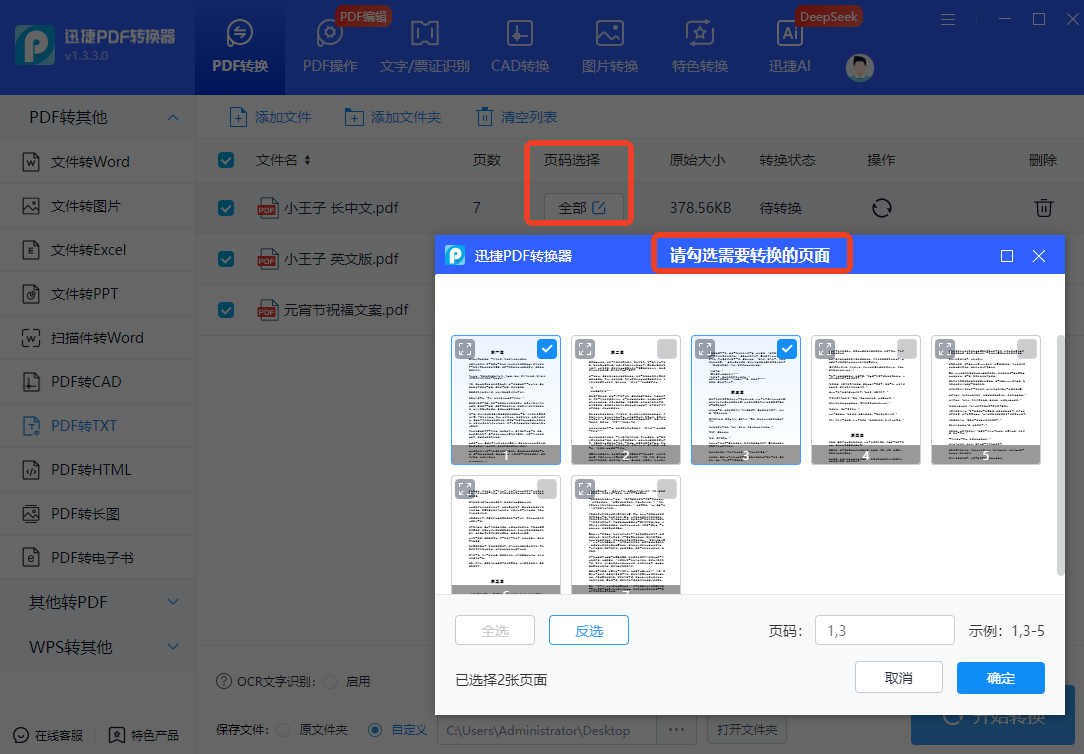Check page 5 thumbnail checkbox
Image resolution: width=1084 pixels, height=754 pixels.
click(1027, 349)
